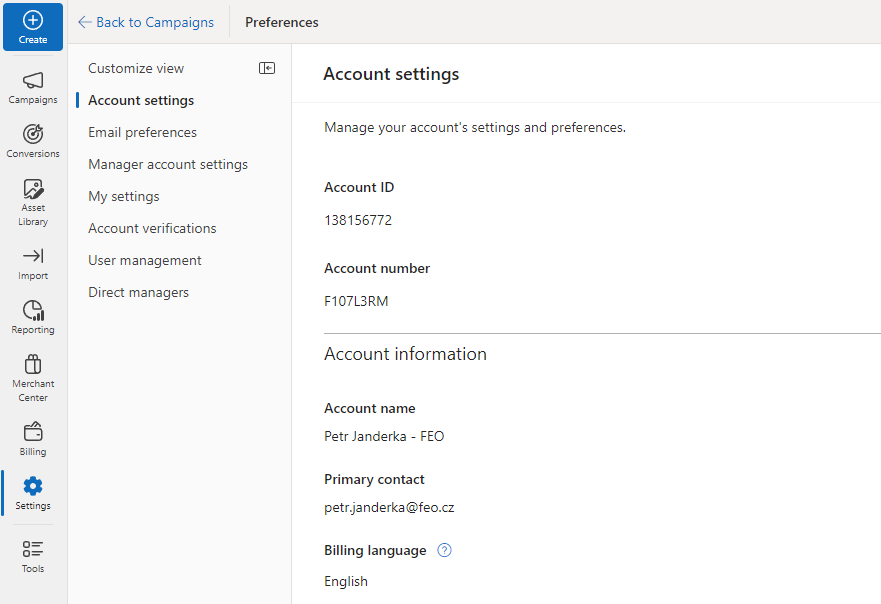Viewport: 881px width, 604px height.
Task: Collapse the preferences side panel
Action: (x=267, y=68)
